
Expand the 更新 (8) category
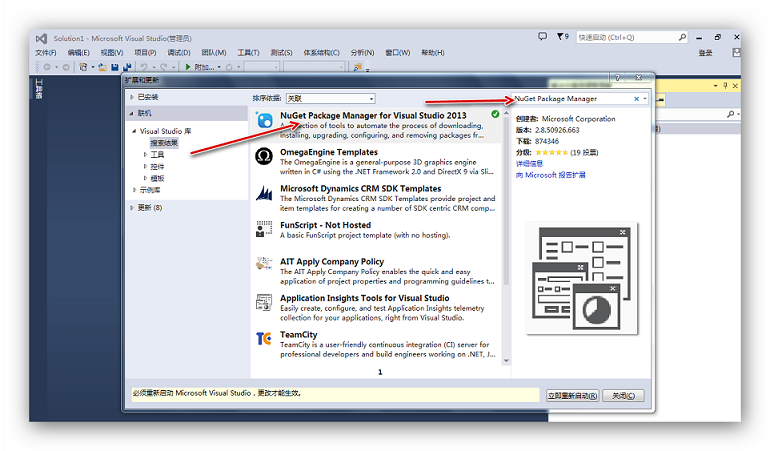(x=132, y=208)
